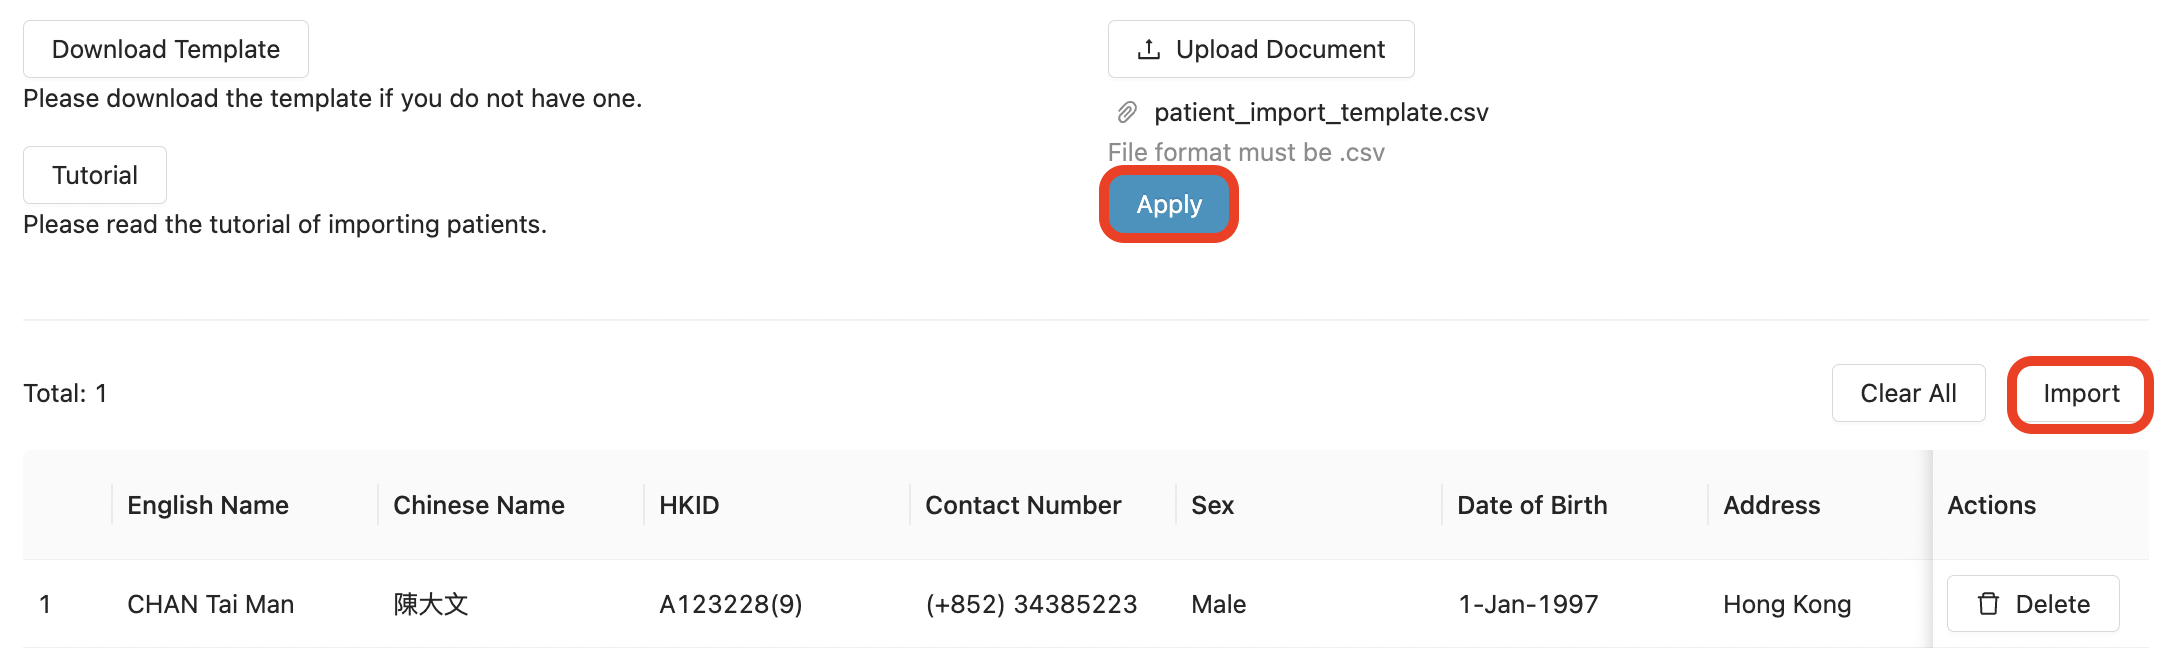Open patient_import_template.csv file link
Screen dimensions: 2172x660
click(1320, 112)
